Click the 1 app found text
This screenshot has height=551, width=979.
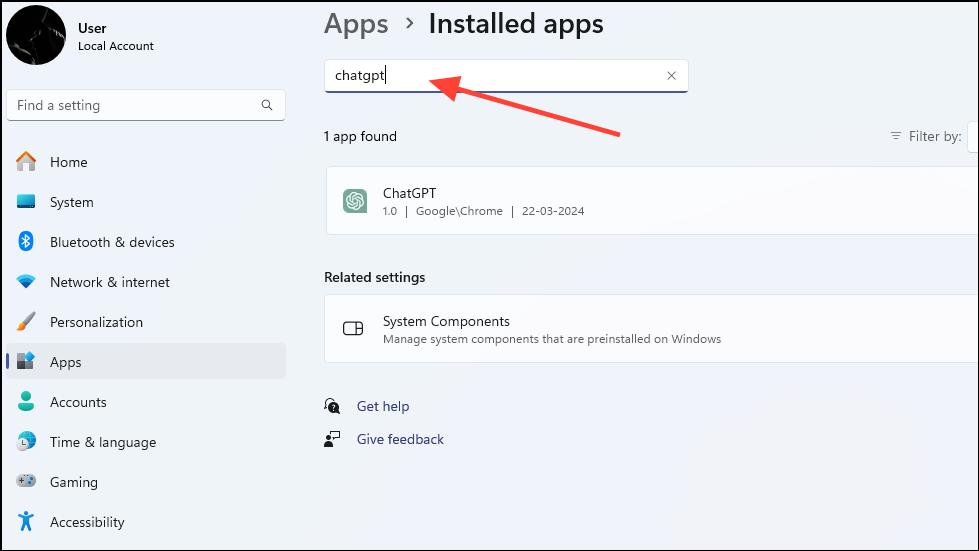[x=360, y=136]
